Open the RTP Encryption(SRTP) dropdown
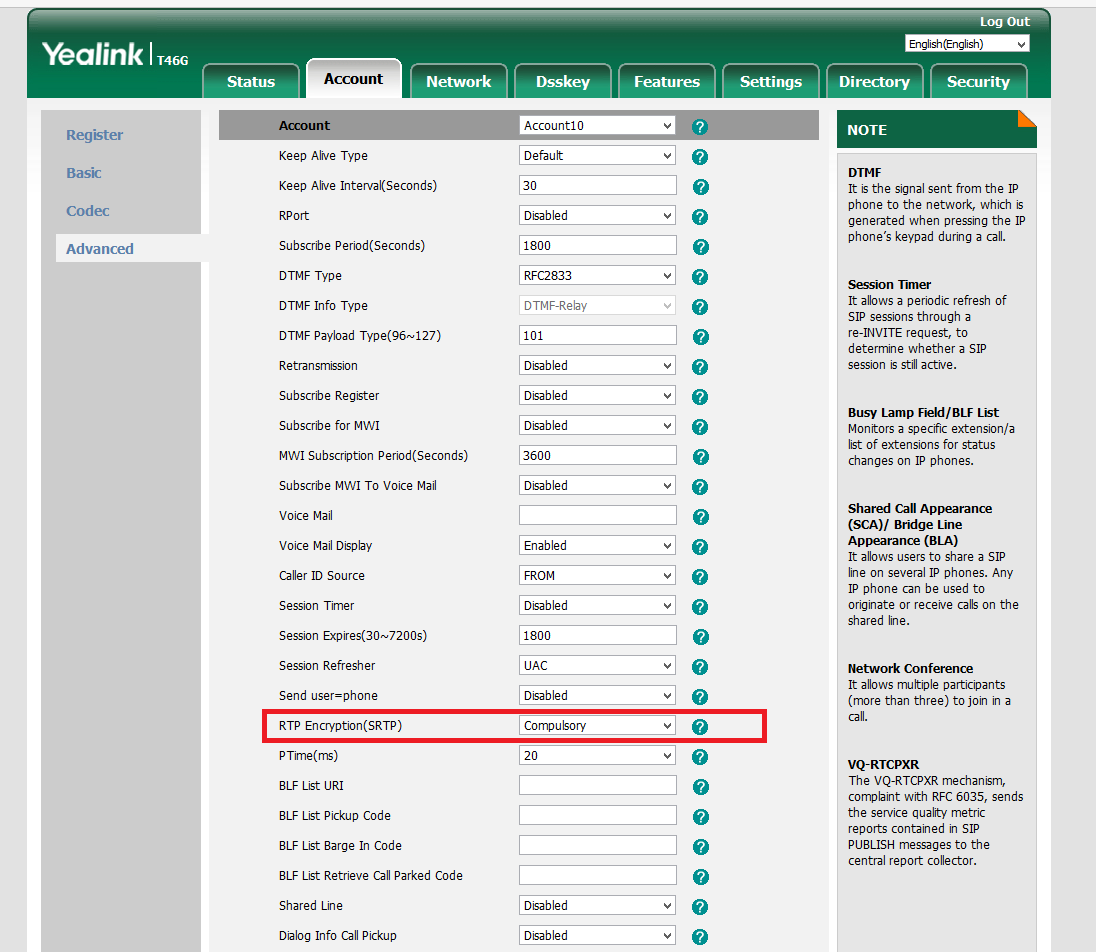1096x952 pixels. 597,726
